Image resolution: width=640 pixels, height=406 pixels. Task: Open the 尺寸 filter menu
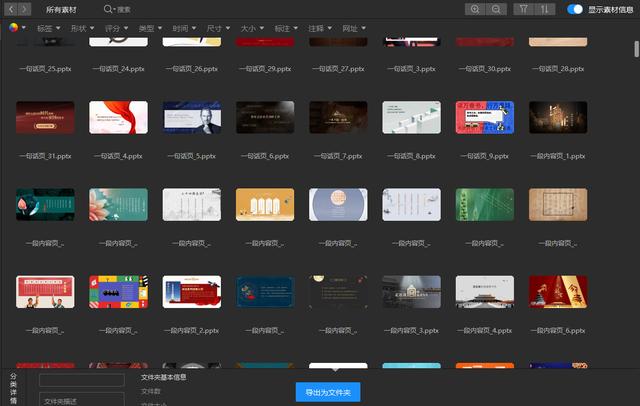218,28
